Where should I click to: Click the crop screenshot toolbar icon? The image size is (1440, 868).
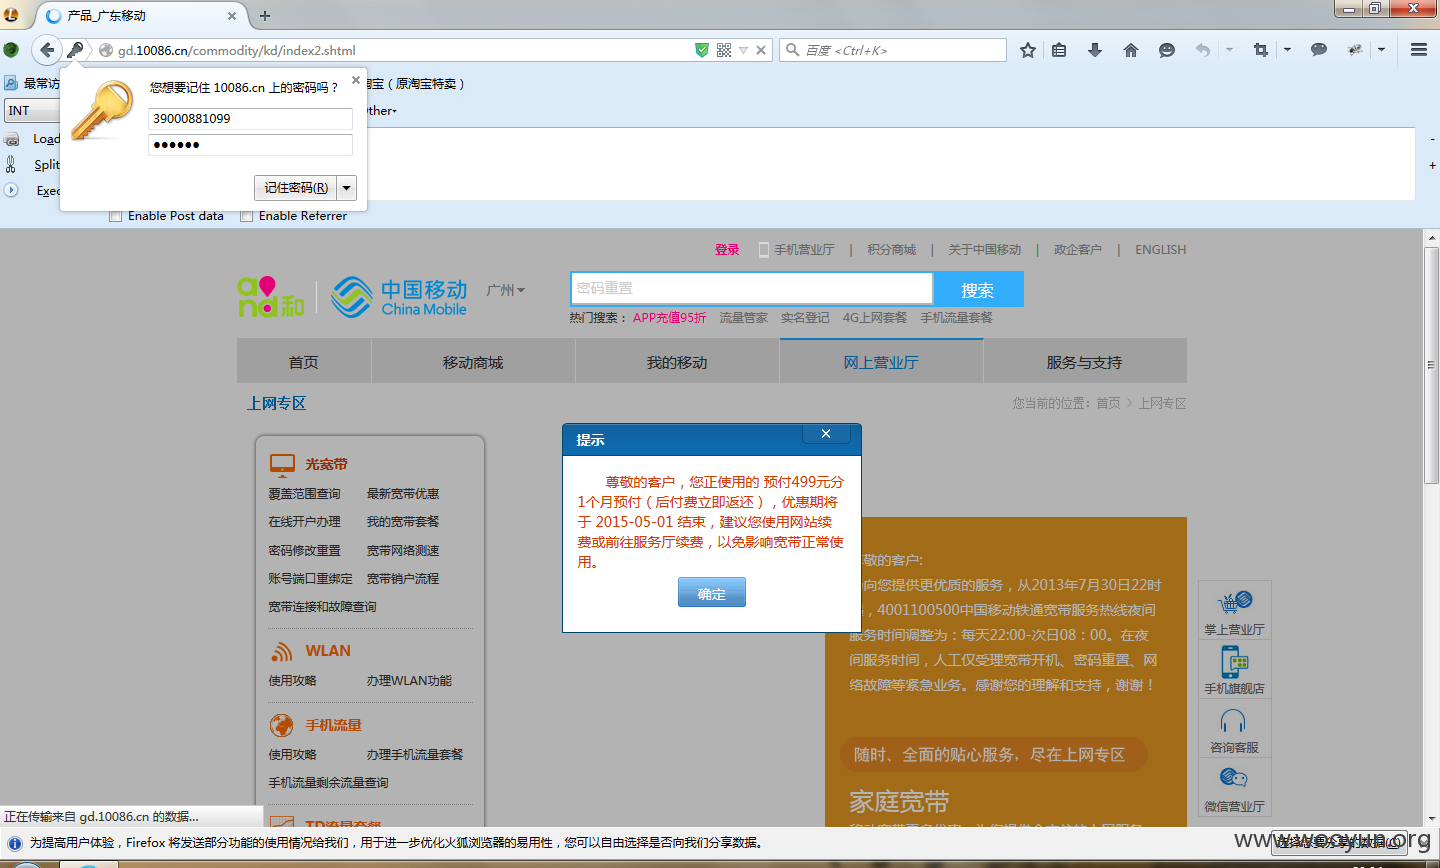point(1261,50)
